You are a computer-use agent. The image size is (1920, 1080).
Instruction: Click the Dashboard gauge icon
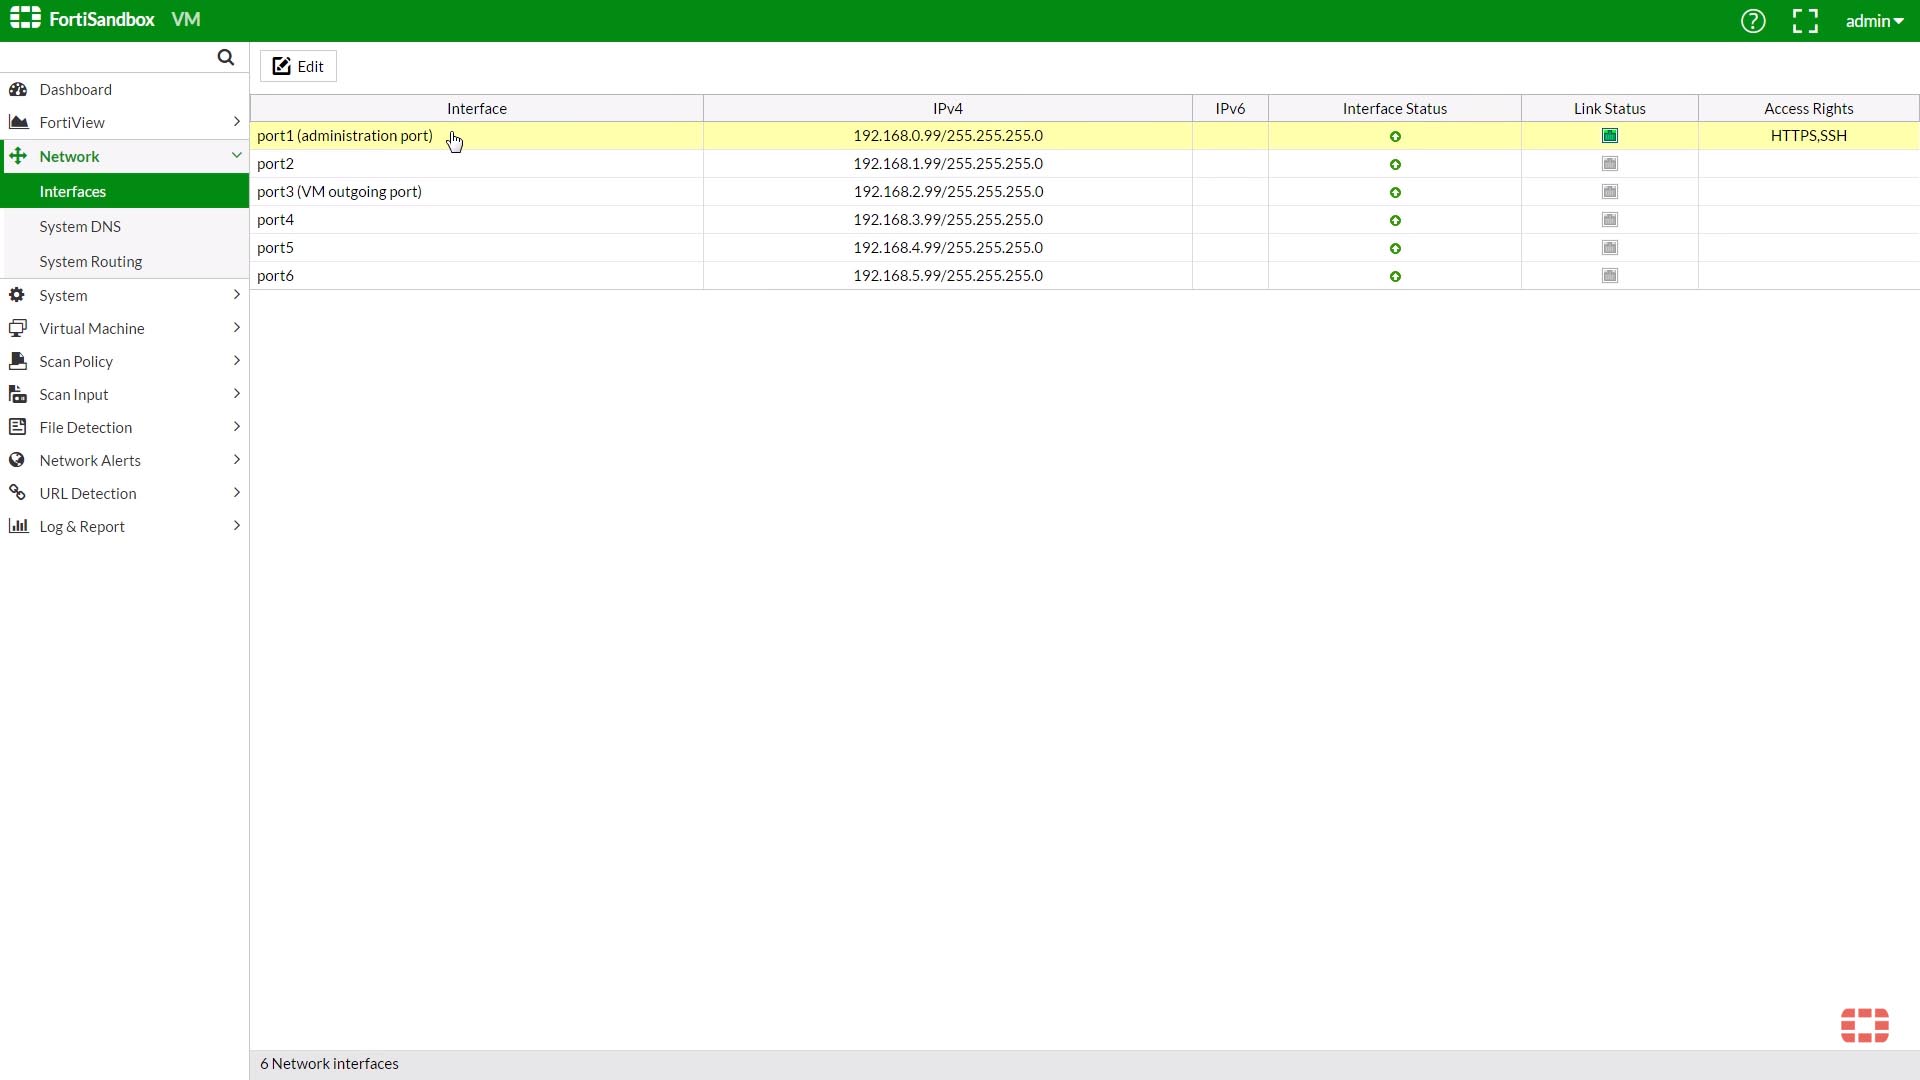(x=18, y=90)
